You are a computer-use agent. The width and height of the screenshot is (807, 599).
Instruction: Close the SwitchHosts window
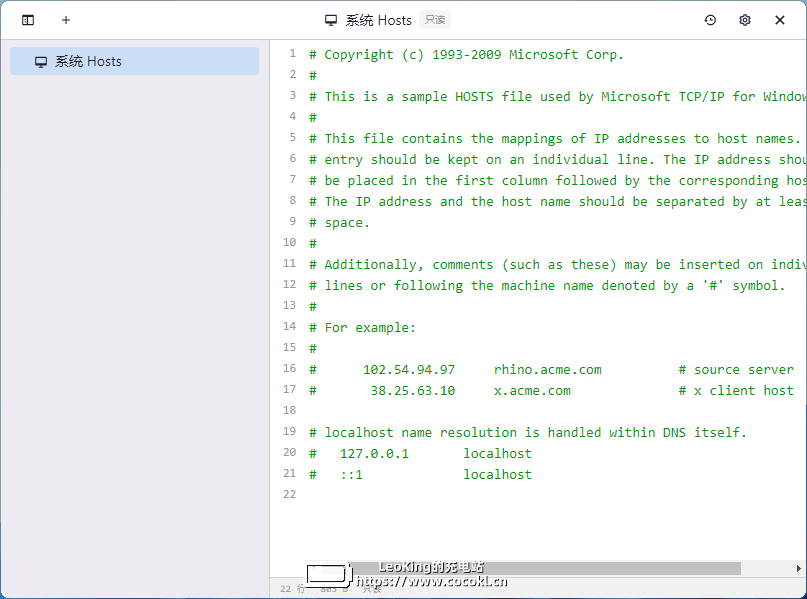(x=780, y=20)
